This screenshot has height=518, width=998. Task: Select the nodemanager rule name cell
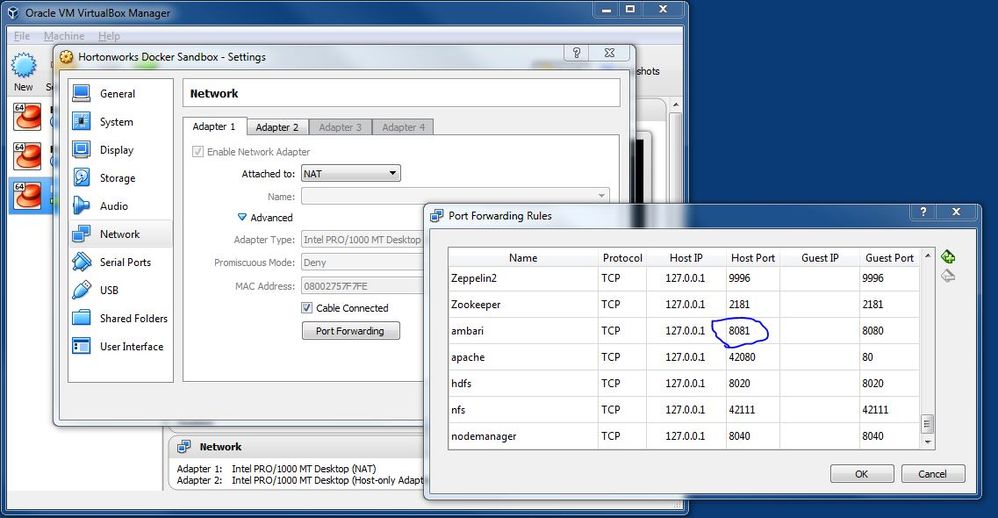point(523,436)
